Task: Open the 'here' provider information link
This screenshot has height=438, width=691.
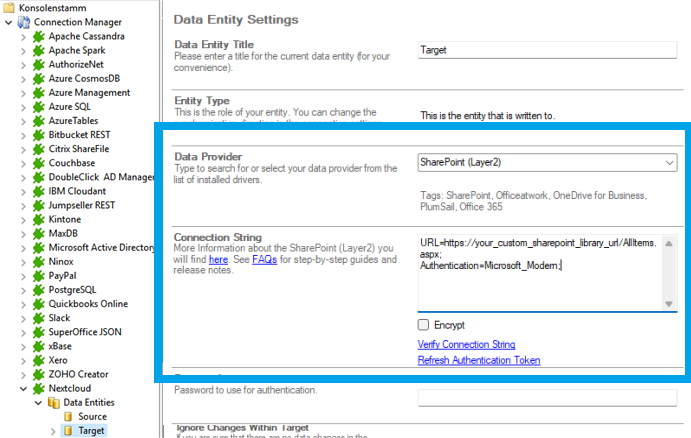Action: coord(218,260)
